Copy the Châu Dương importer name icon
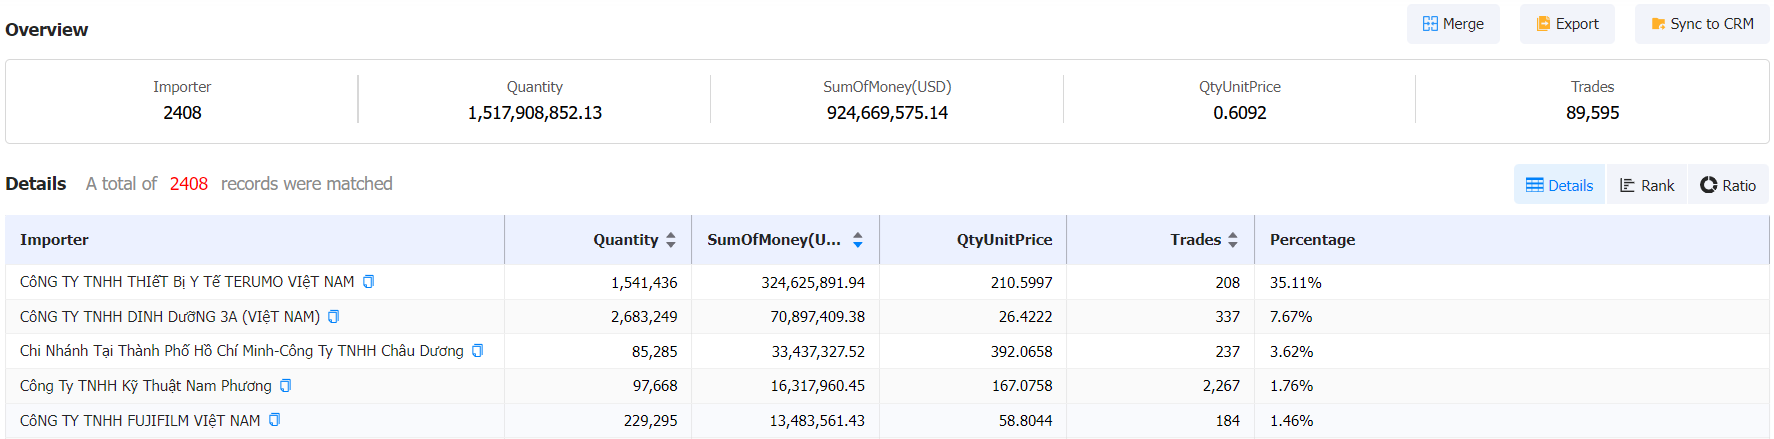The image size is (1774, 439). [478, 351]
